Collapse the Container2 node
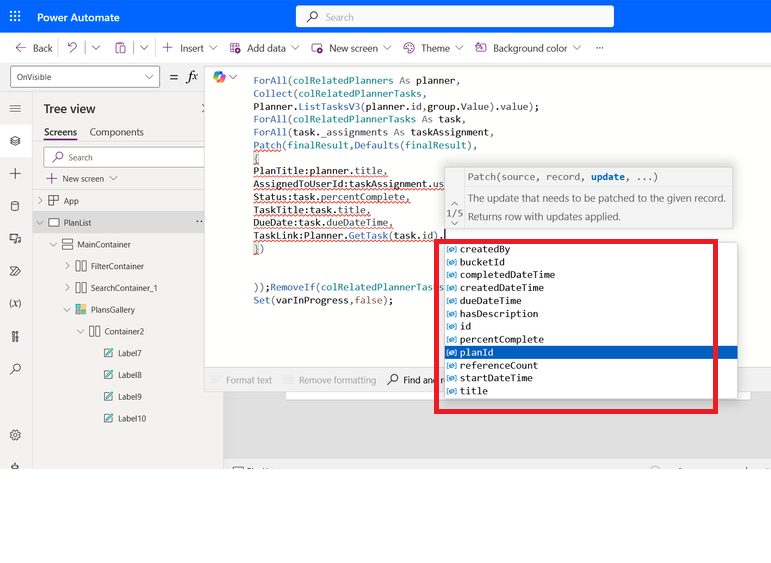 (81, 331)
